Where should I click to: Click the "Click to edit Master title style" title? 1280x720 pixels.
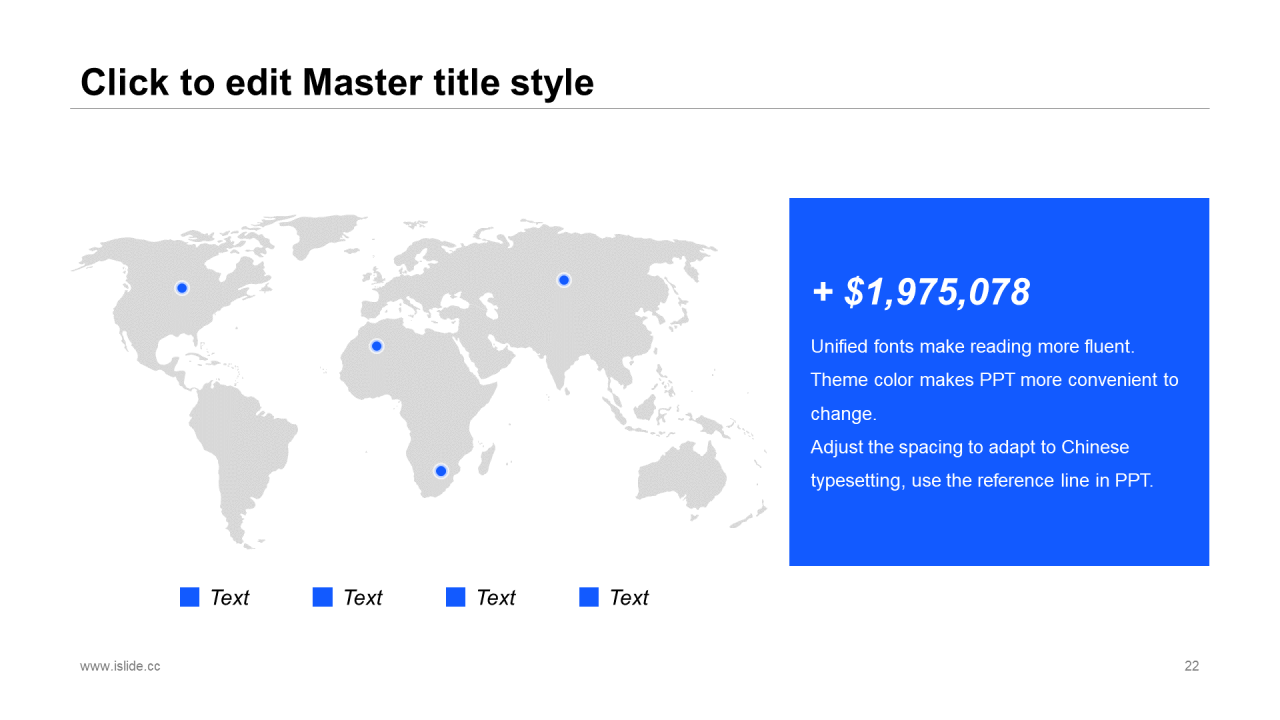(x=337, y=82)
